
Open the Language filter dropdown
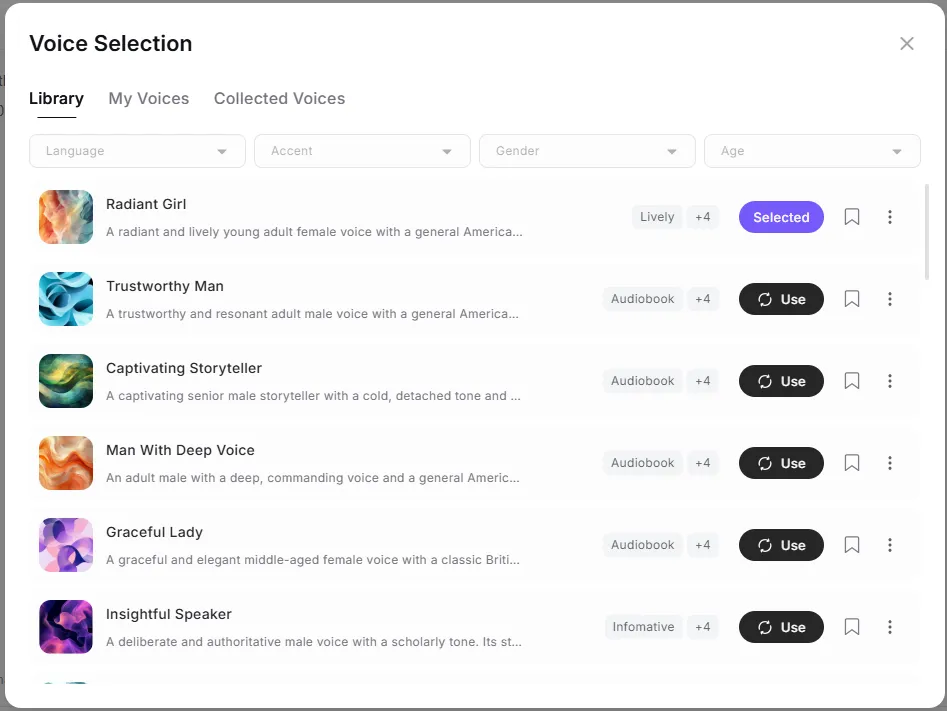[x=136, y=150]
